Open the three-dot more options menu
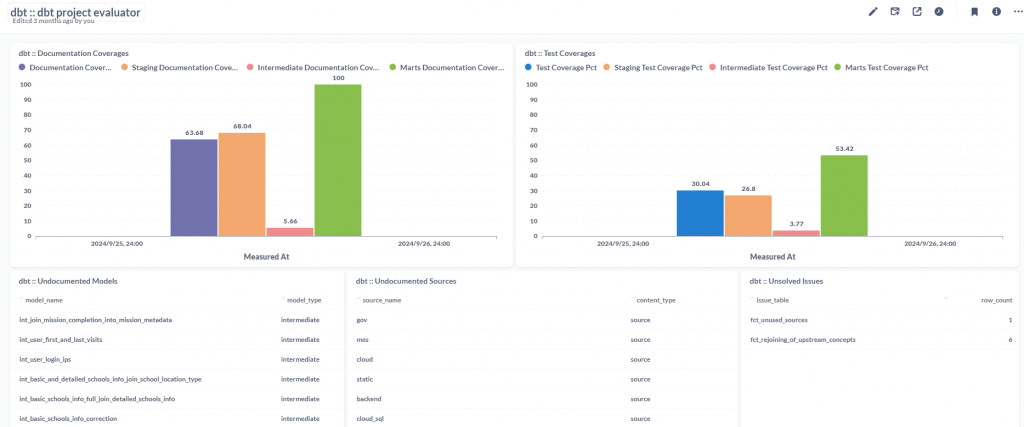This screenshot has width=1024, height=427. point(1018,12)
